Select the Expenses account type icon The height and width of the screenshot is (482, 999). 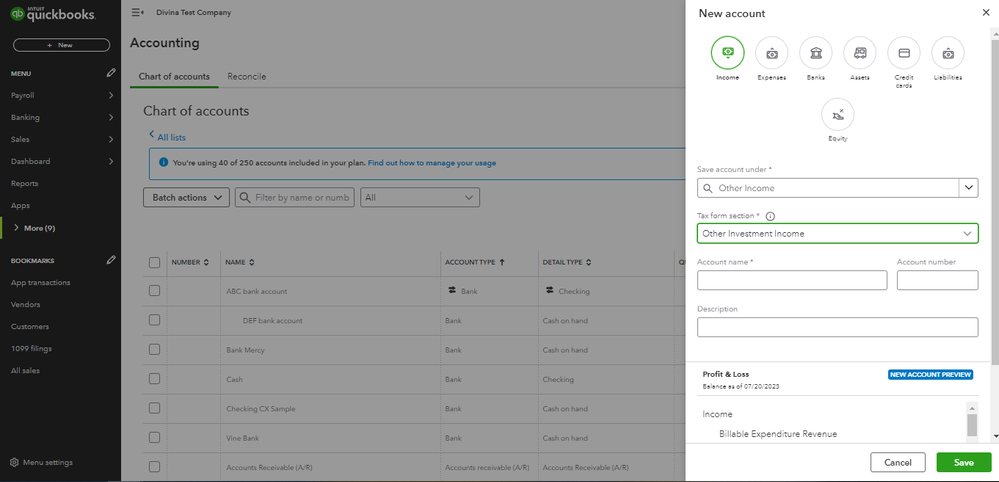pos(772,53)
